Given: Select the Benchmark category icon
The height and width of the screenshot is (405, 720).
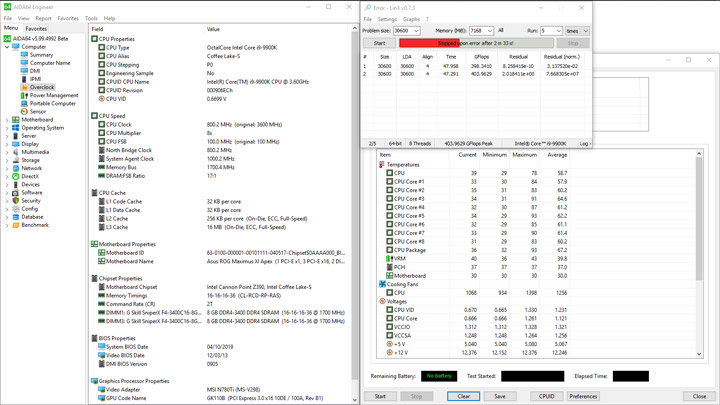Looking at the screenshot, I should point(16,225).
